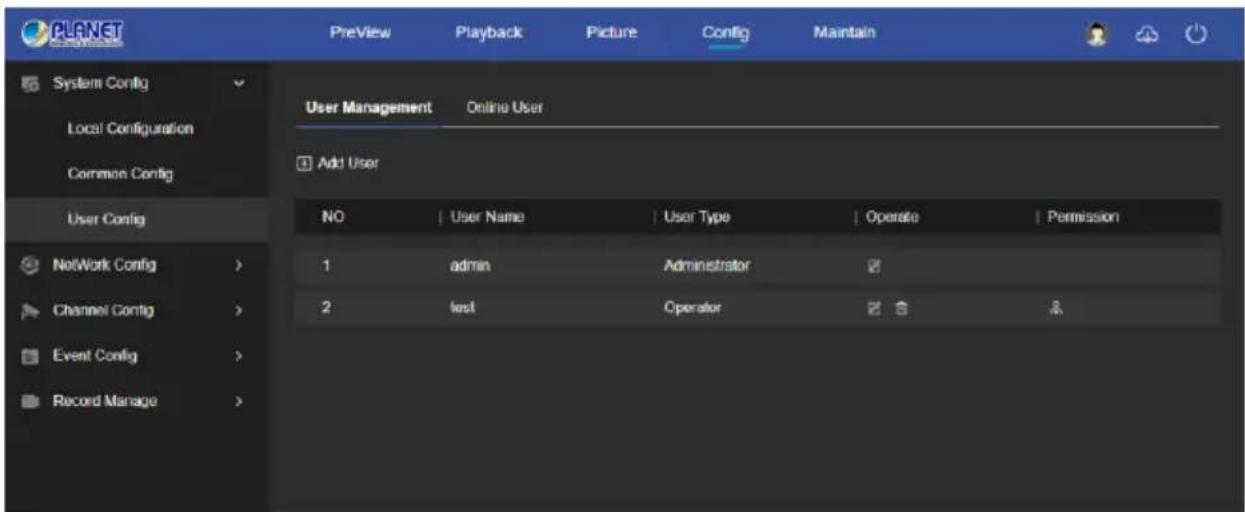Screen dimensions: 1245x512
Task: Click the User Name column header
Action: click(487, 216)
